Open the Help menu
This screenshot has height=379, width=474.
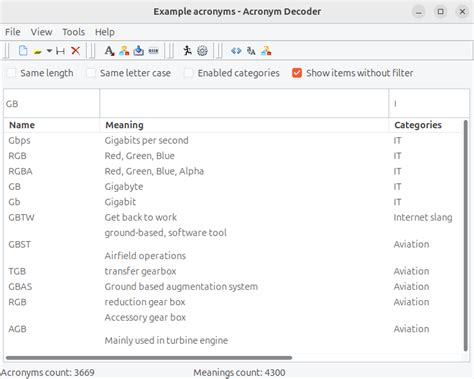(x=105, y=32)
